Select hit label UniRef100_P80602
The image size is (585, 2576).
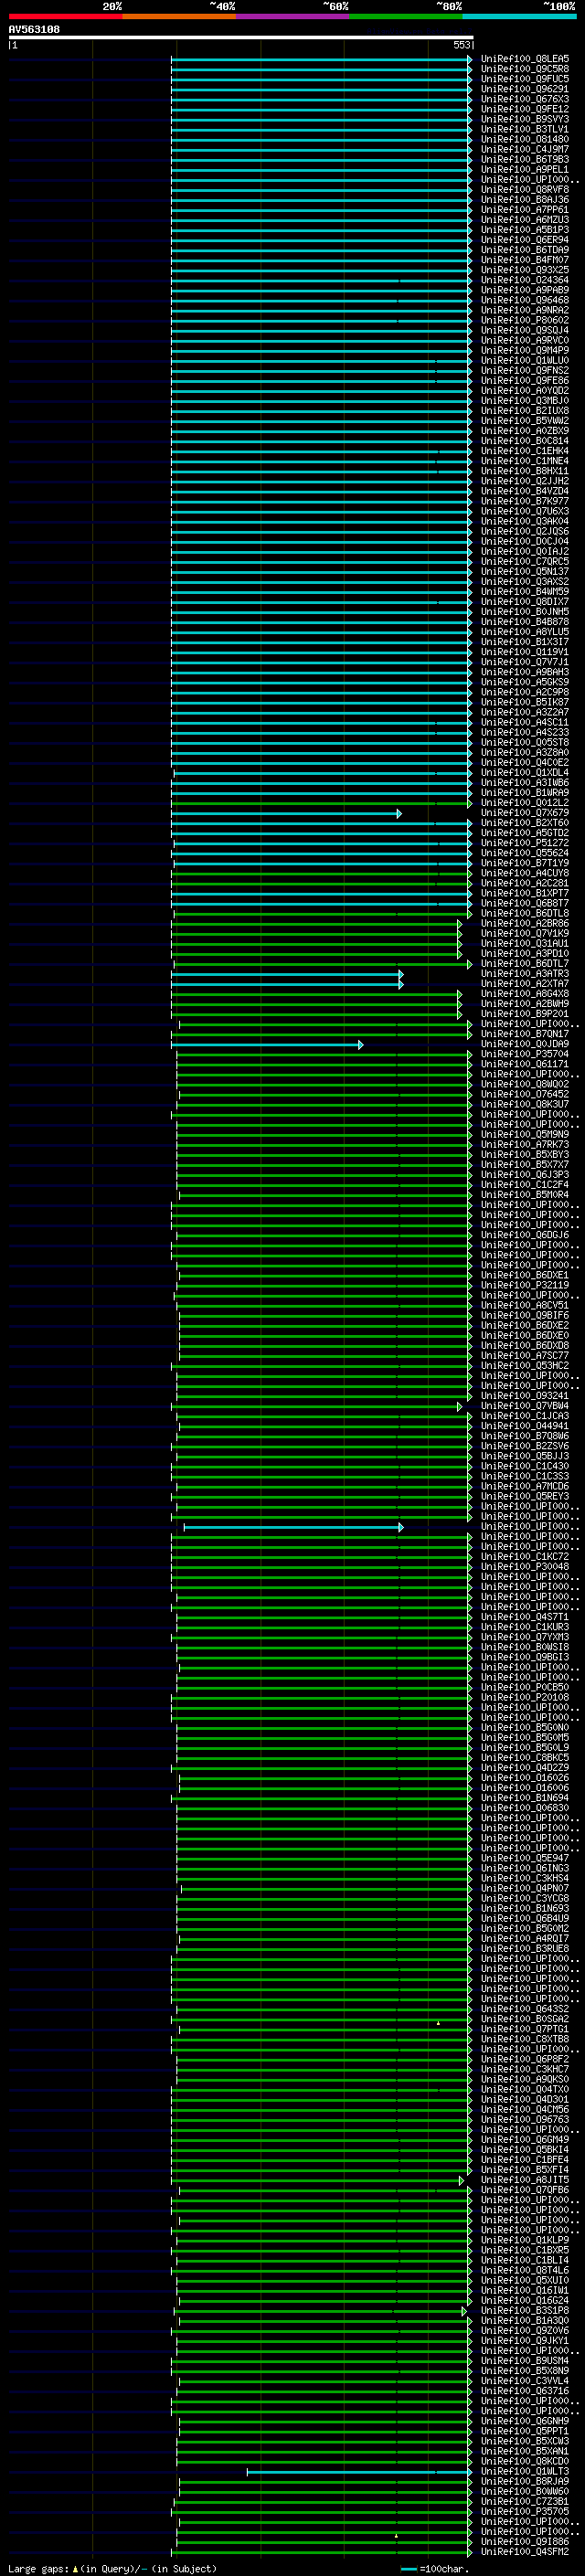pyautogui.click(x=524, y=320)
